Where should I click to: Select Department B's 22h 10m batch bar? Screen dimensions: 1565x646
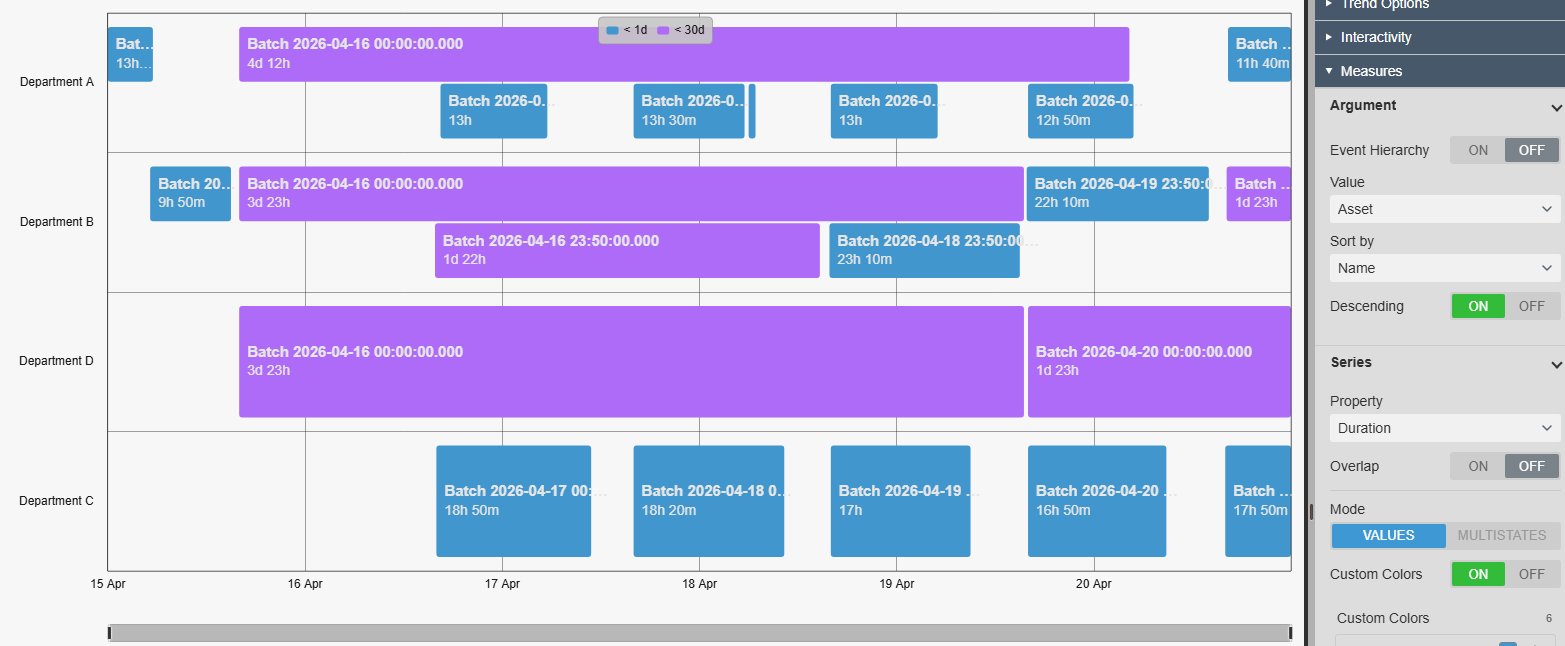[1118, 194]
